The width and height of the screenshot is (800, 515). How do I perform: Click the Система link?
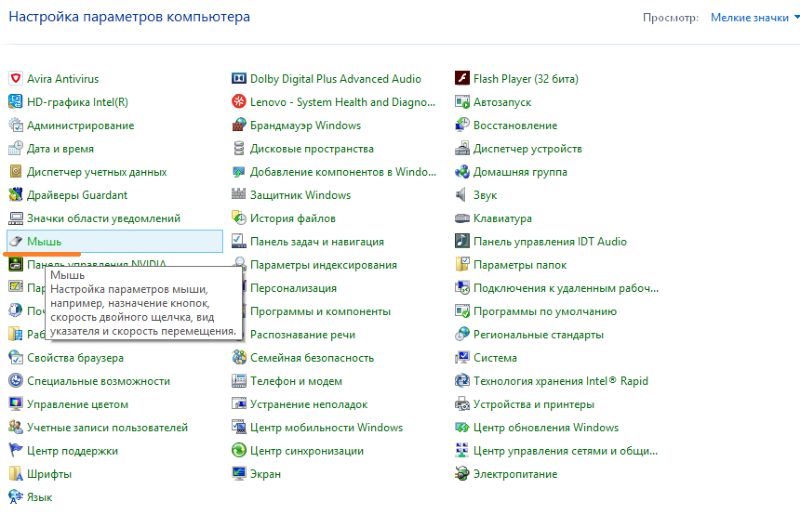[x=495, y=358]
